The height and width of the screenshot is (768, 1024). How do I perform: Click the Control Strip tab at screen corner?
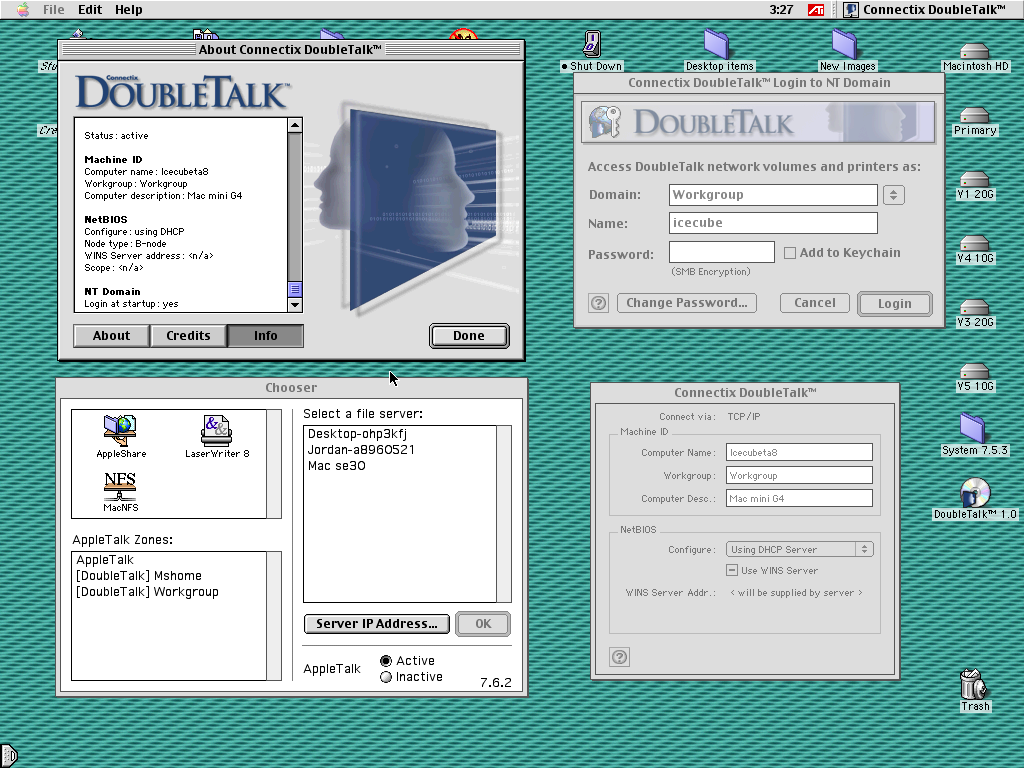click(x=8, y=756)
